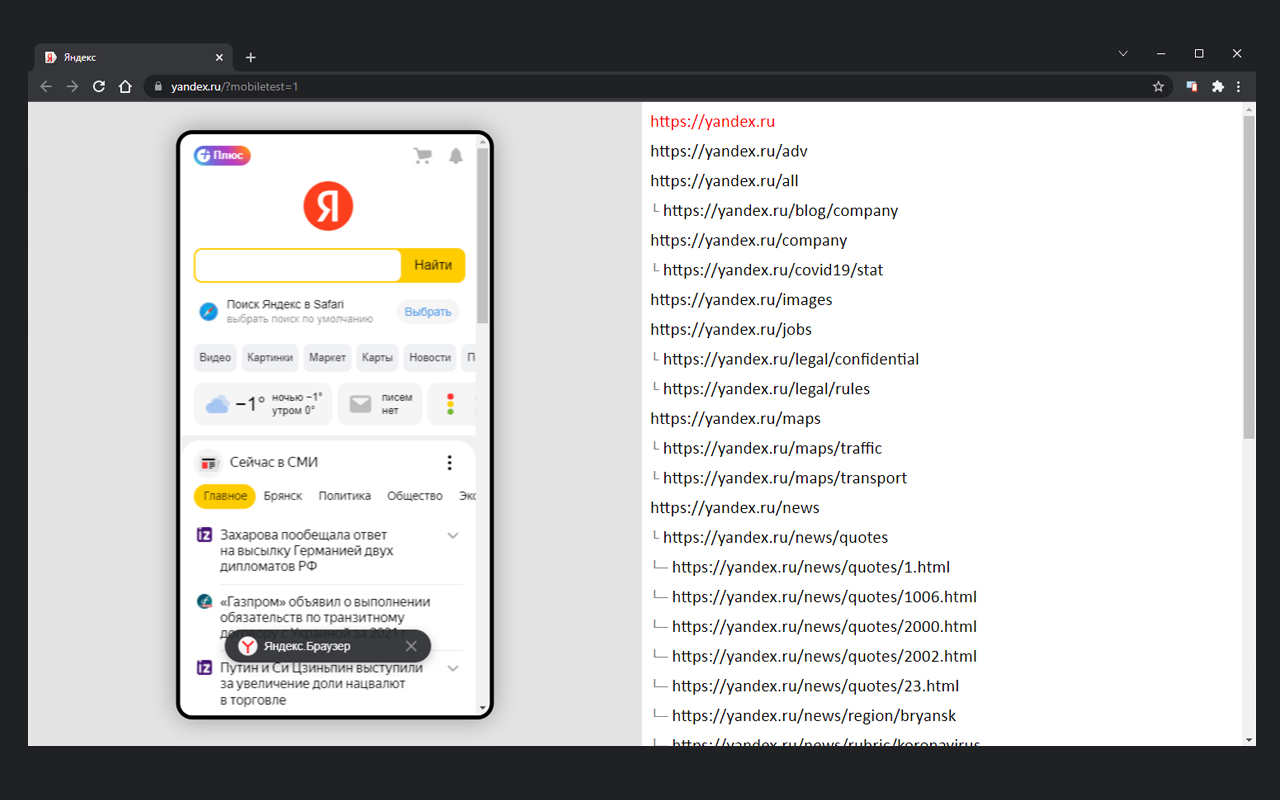Select https://yandex.ru/news/quotes/1006.html entry
This screenshot has width=1280, height=800.
point(824,597)
